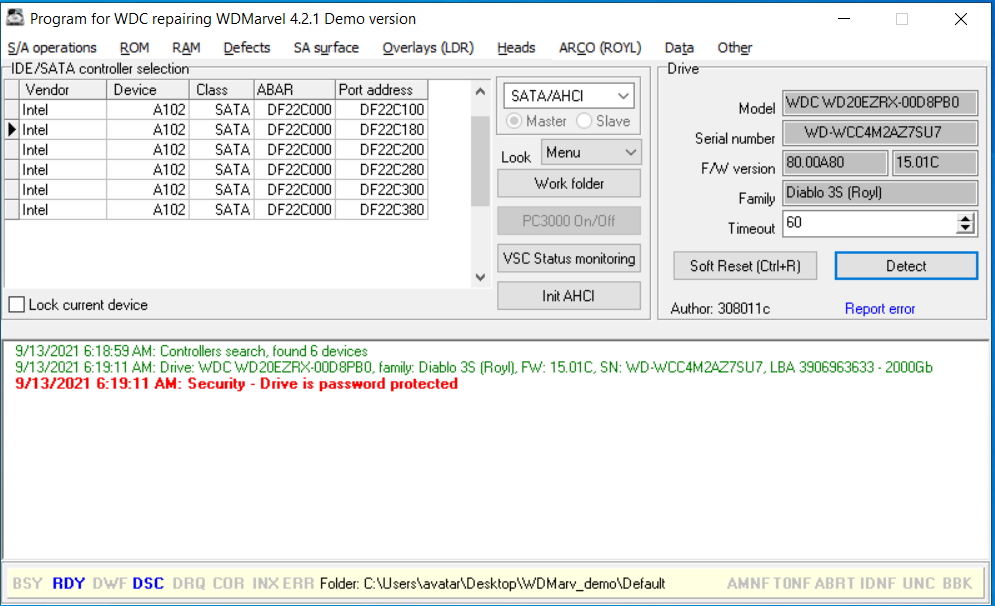Open VSC Status monitoring
Viewport: 995px width, 606px height.
coord(569,258)
